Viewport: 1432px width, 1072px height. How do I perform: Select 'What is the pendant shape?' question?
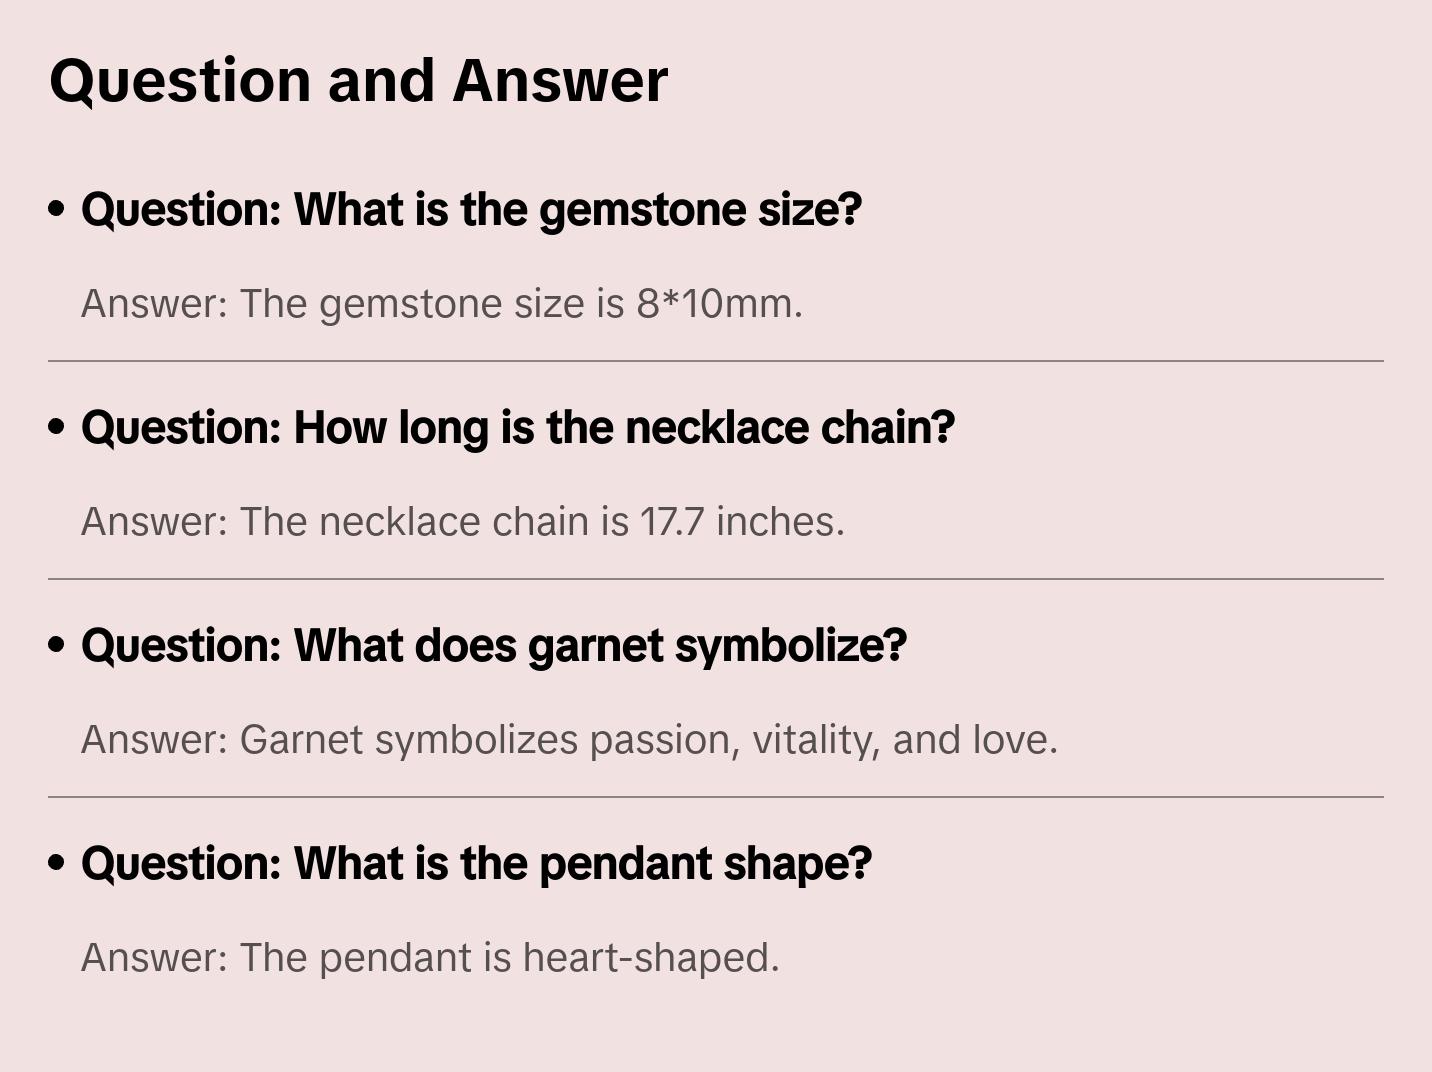tap(476, 863)
